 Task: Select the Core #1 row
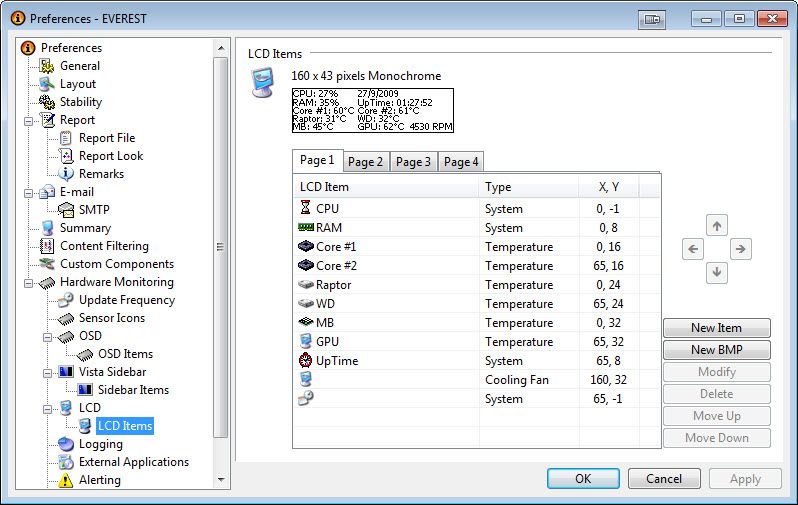tap(477, 247)
